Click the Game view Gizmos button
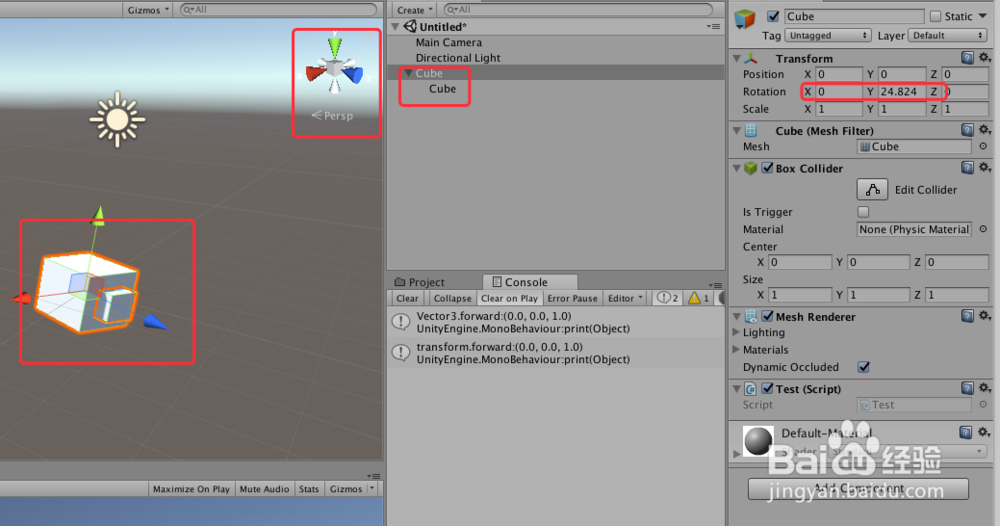 tap(350, 489)
